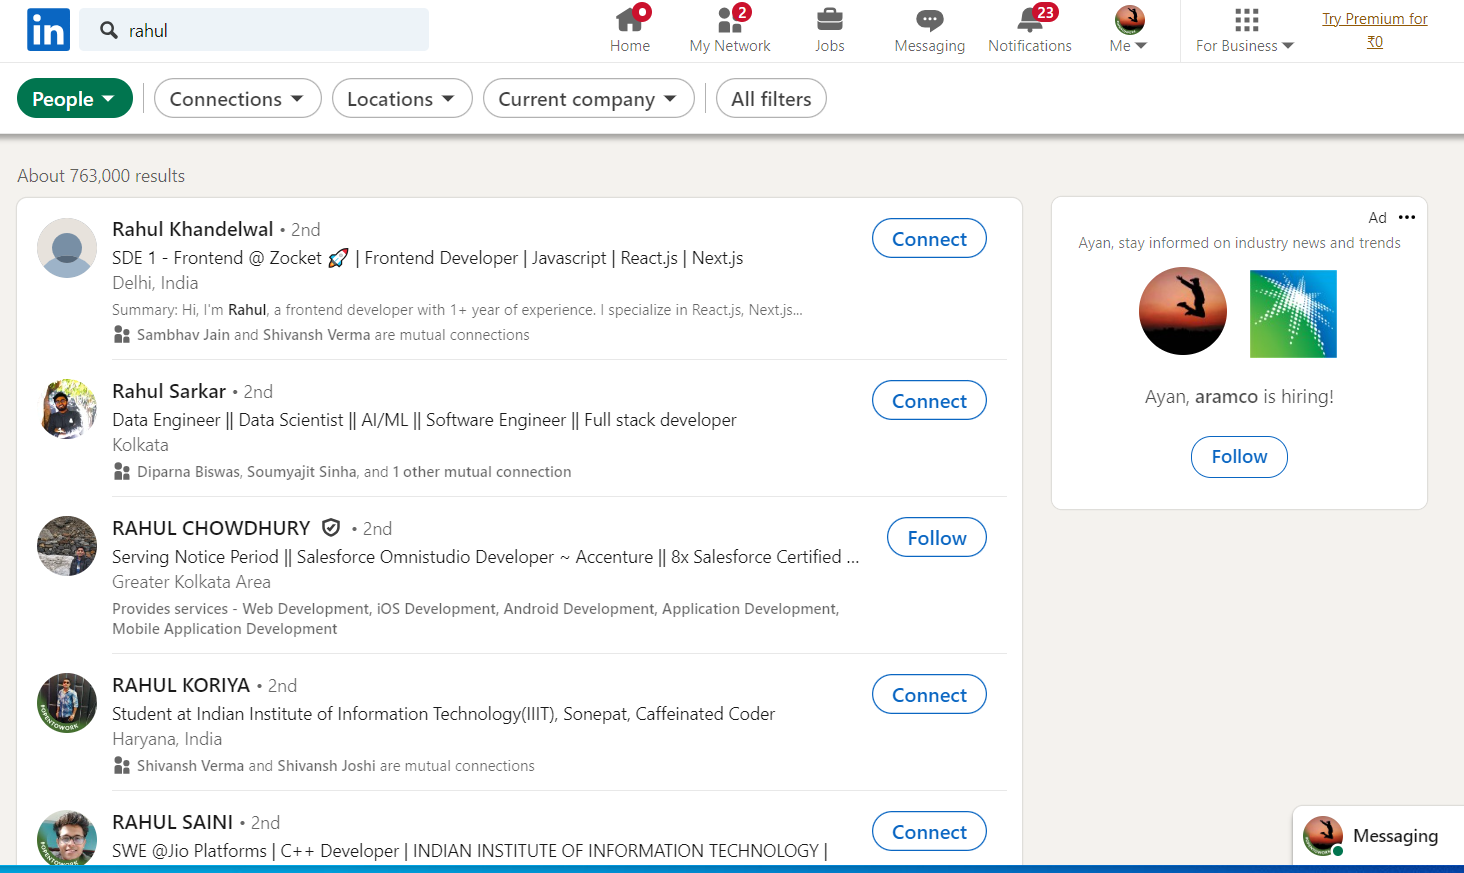
Task: View Shivansh Verma and Shivansh Joshi mutuals
Action: 336,766
